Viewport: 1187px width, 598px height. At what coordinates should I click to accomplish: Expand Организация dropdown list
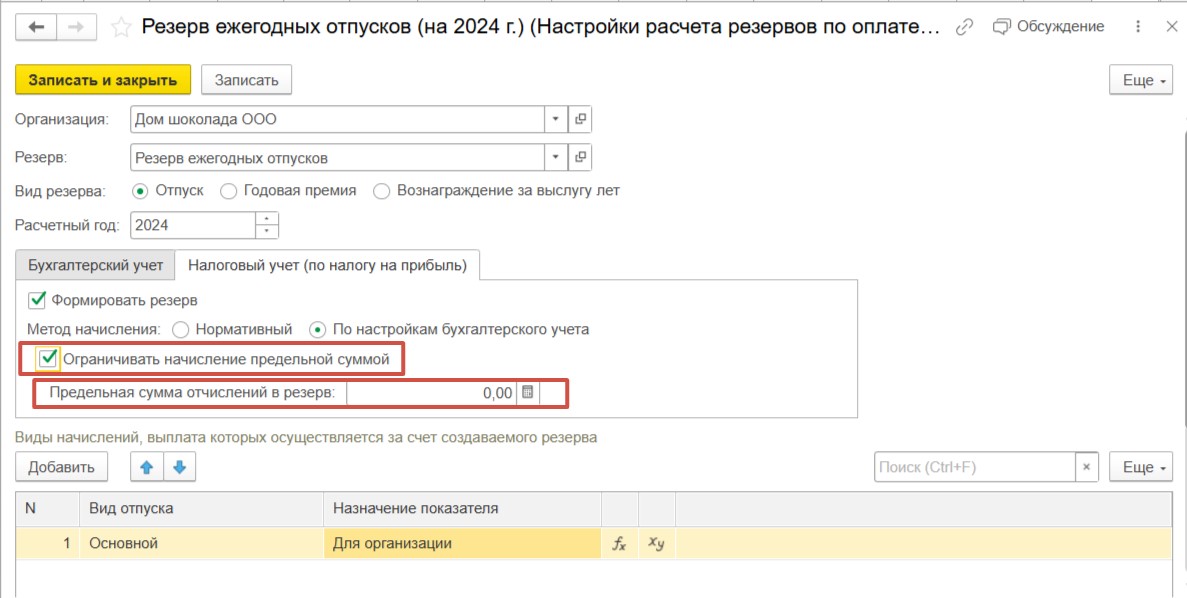556,120
